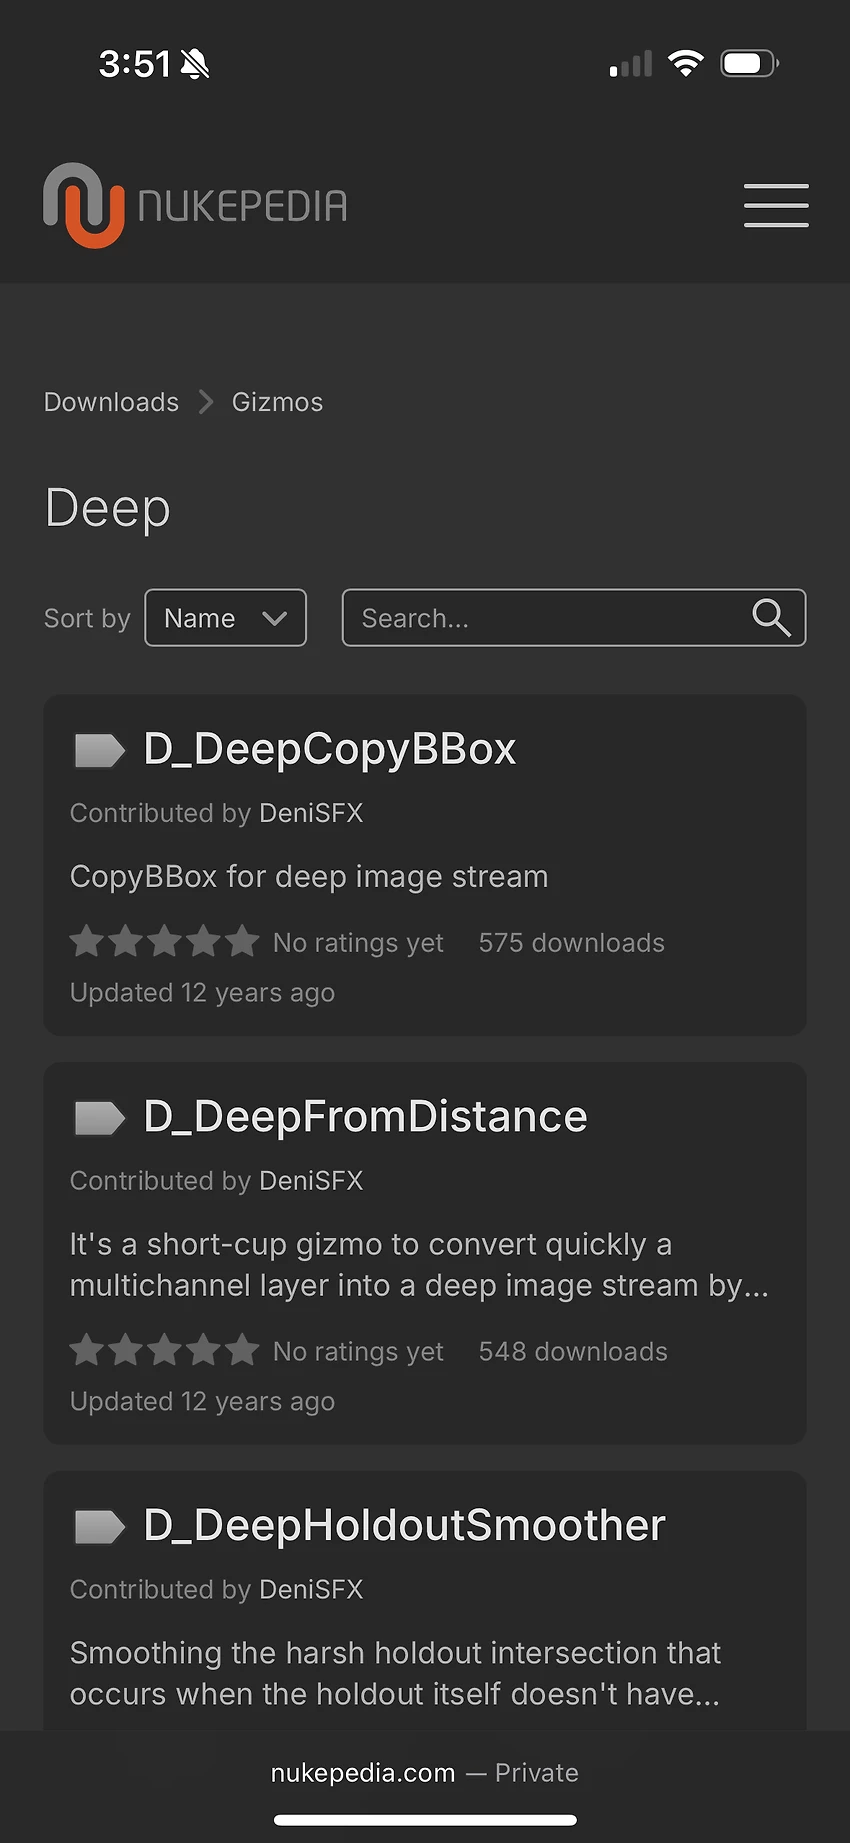Click the gizmo tag icon beside D_DeepCopyBBox

(99, 750)
